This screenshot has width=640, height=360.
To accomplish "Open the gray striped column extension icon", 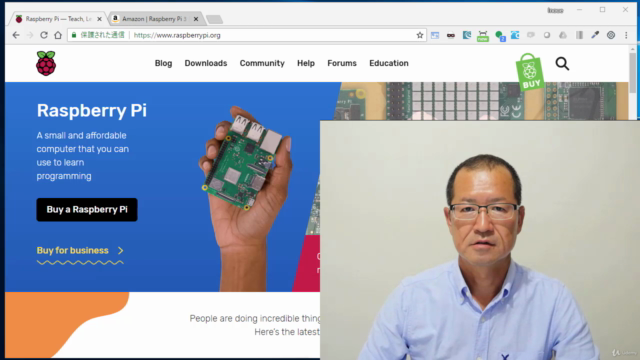I will [x=579, y=35].
